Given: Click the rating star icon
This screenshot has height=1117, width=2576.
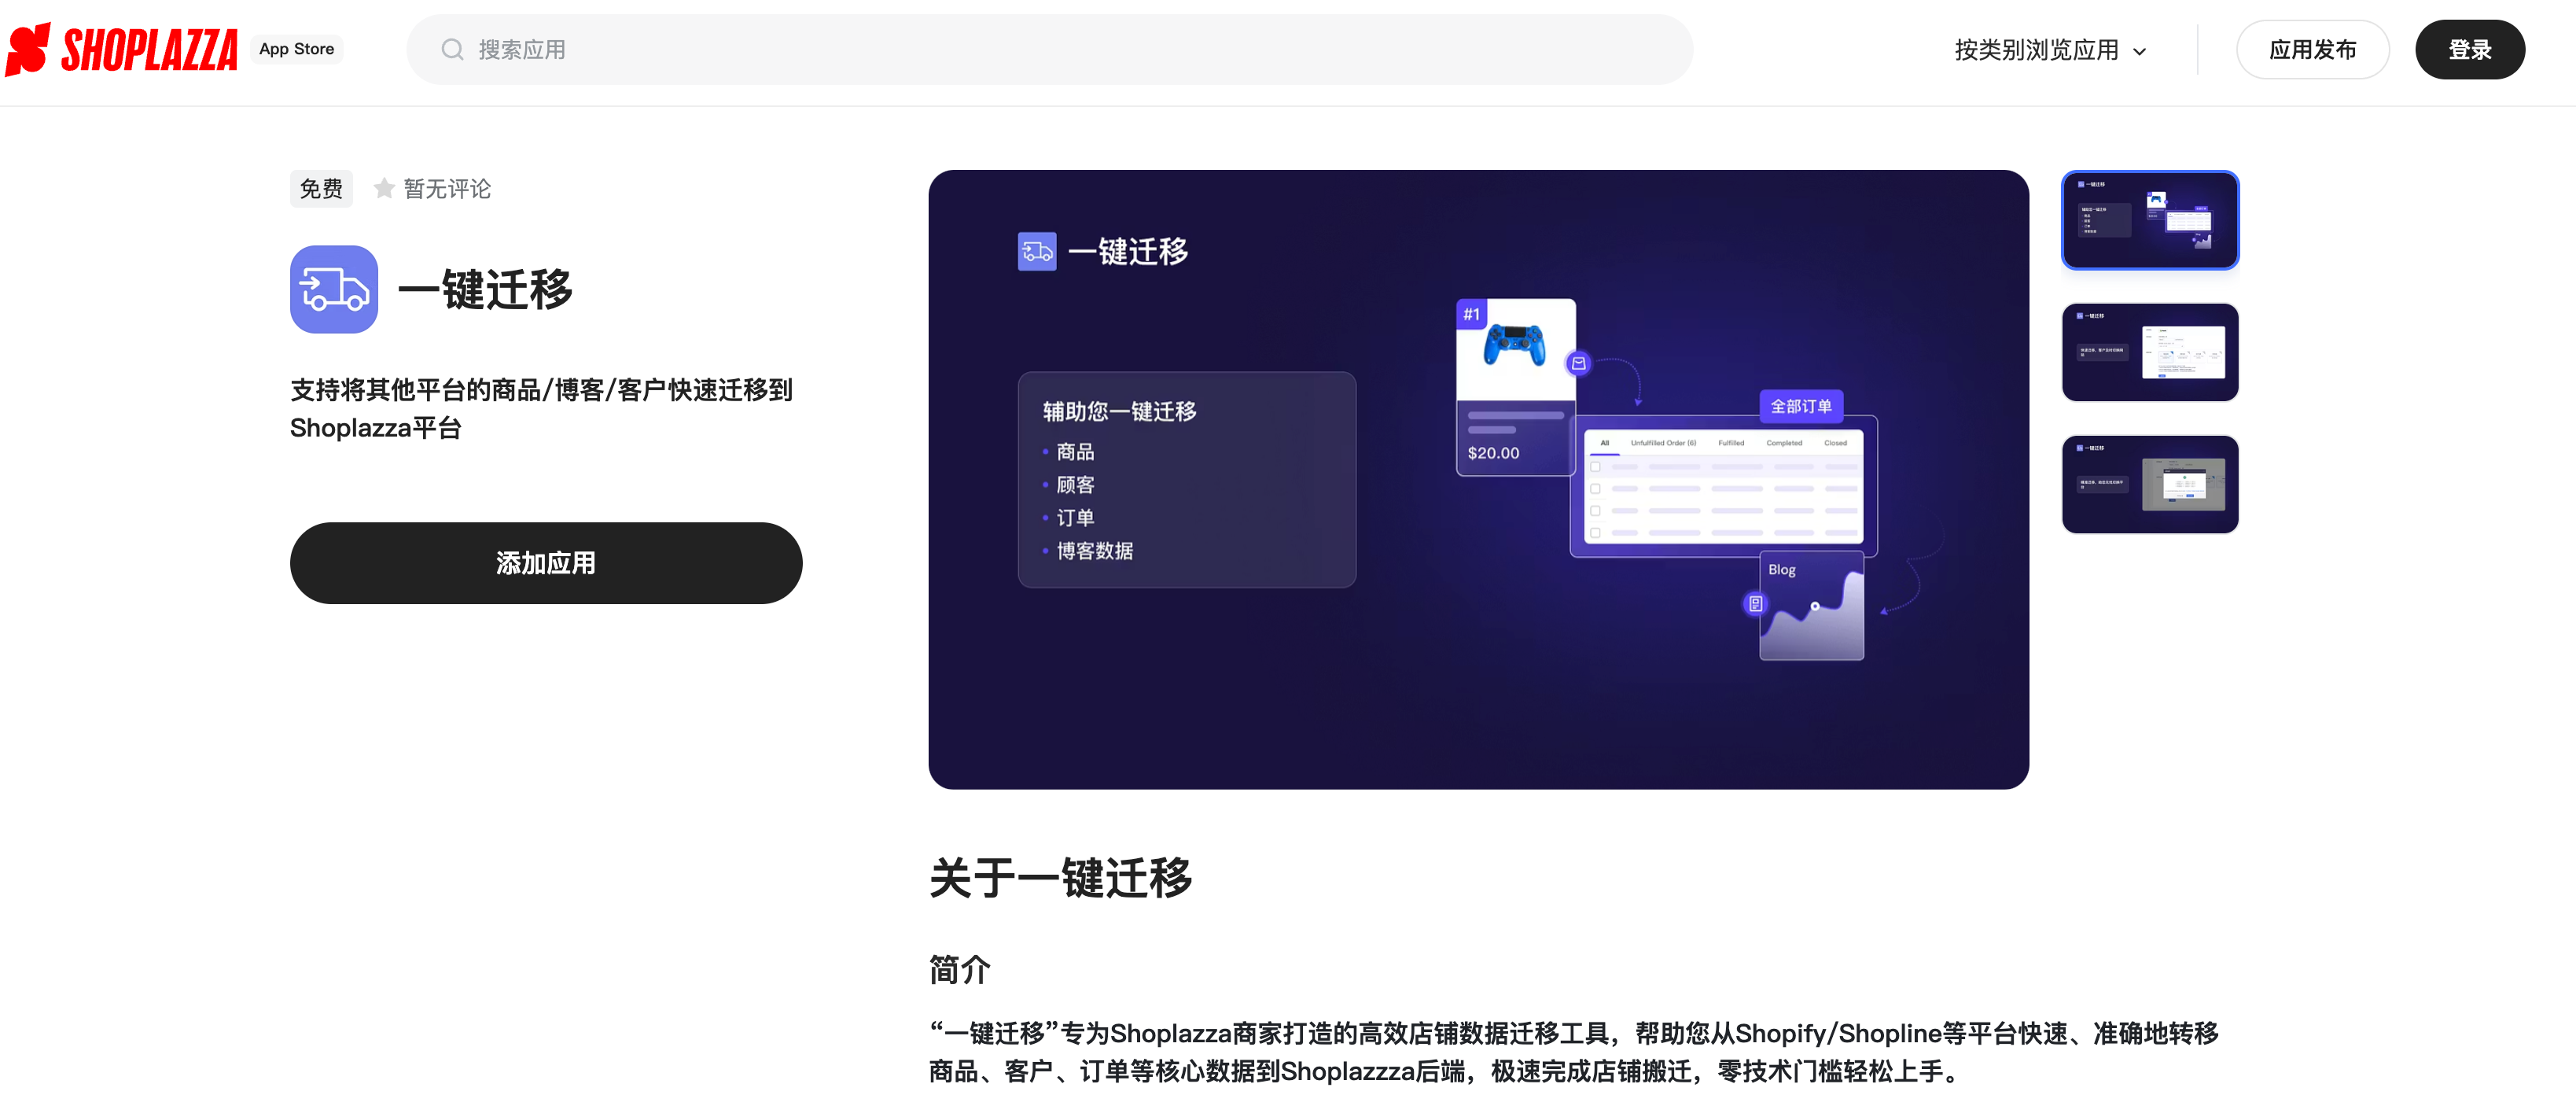Looking at the screenshot, I should 384,188.
